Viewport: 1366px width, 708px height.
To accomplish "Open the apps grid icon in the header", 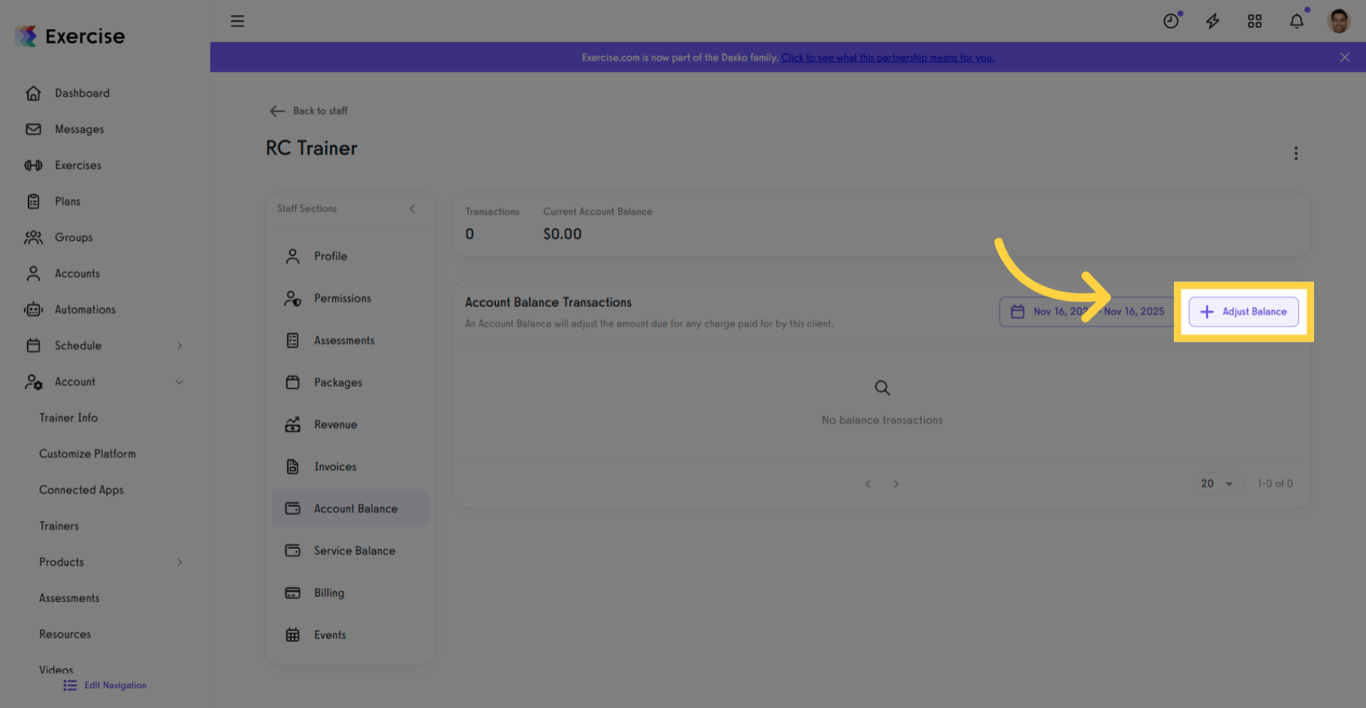I will pyautogui.click(x=1254, y=20).
